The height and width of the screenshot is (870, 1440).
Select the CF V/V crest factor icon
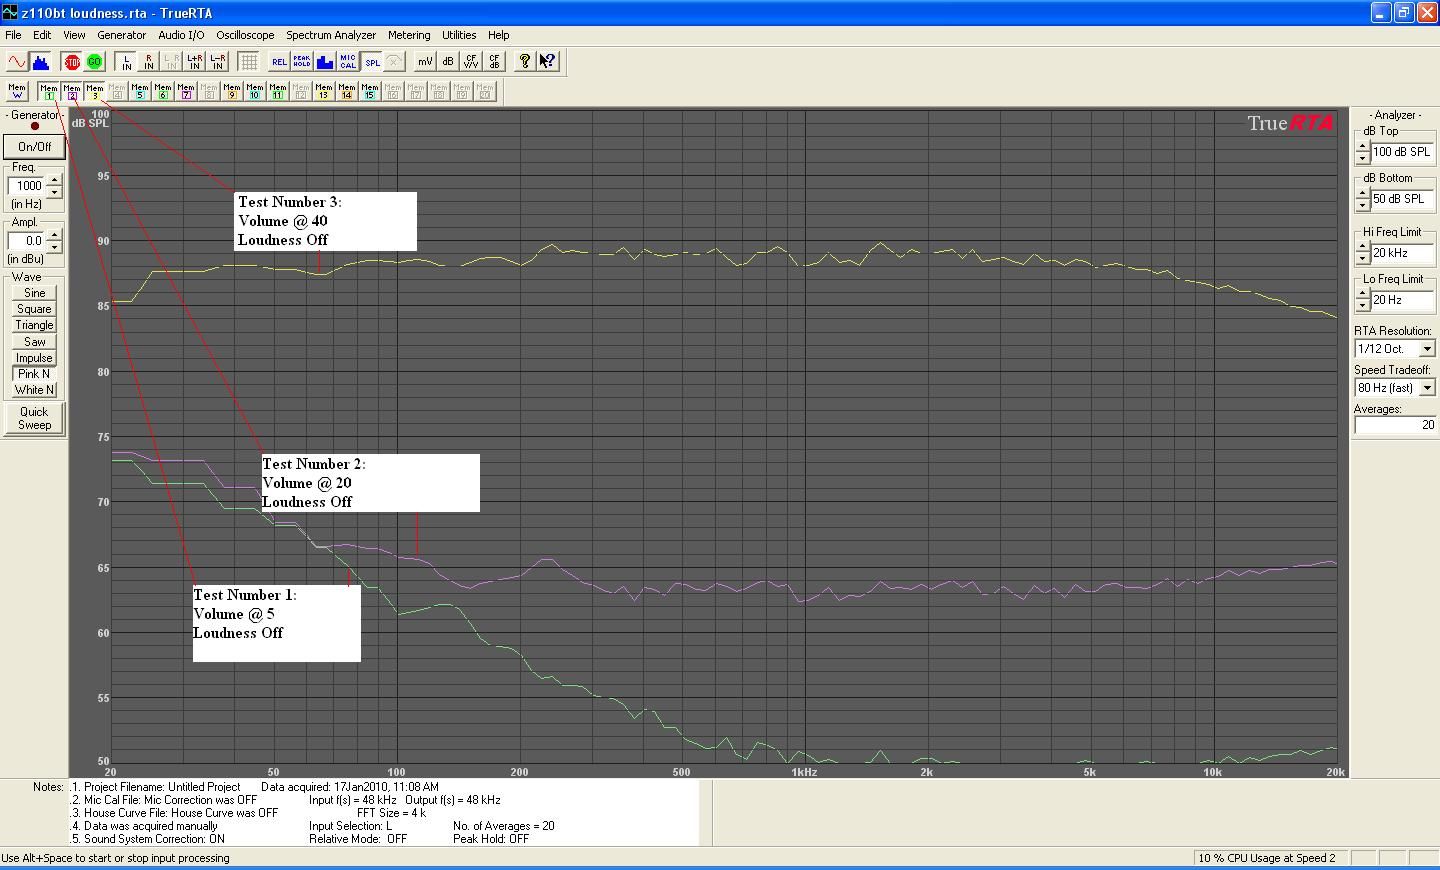click(x=471, y=62)
